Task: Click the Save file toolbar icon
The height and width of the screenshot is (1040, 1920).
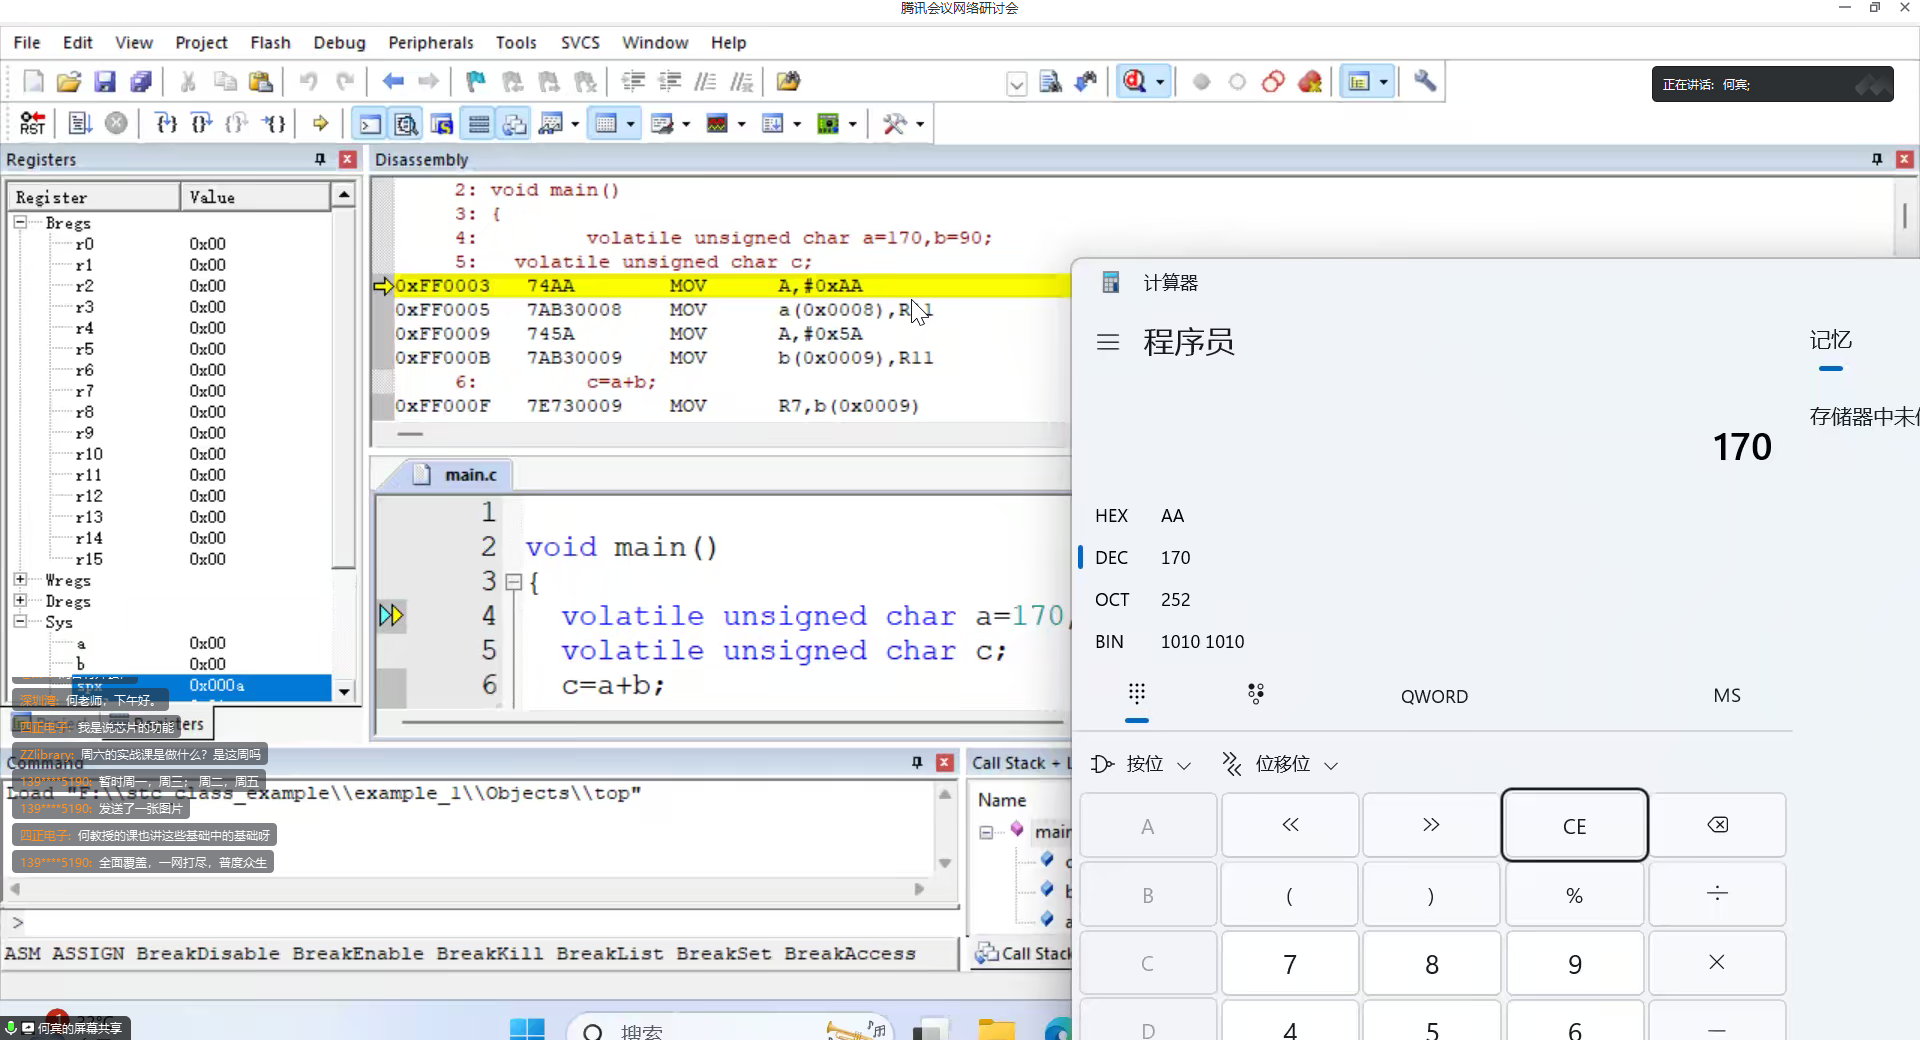Action: click(104, 82)
